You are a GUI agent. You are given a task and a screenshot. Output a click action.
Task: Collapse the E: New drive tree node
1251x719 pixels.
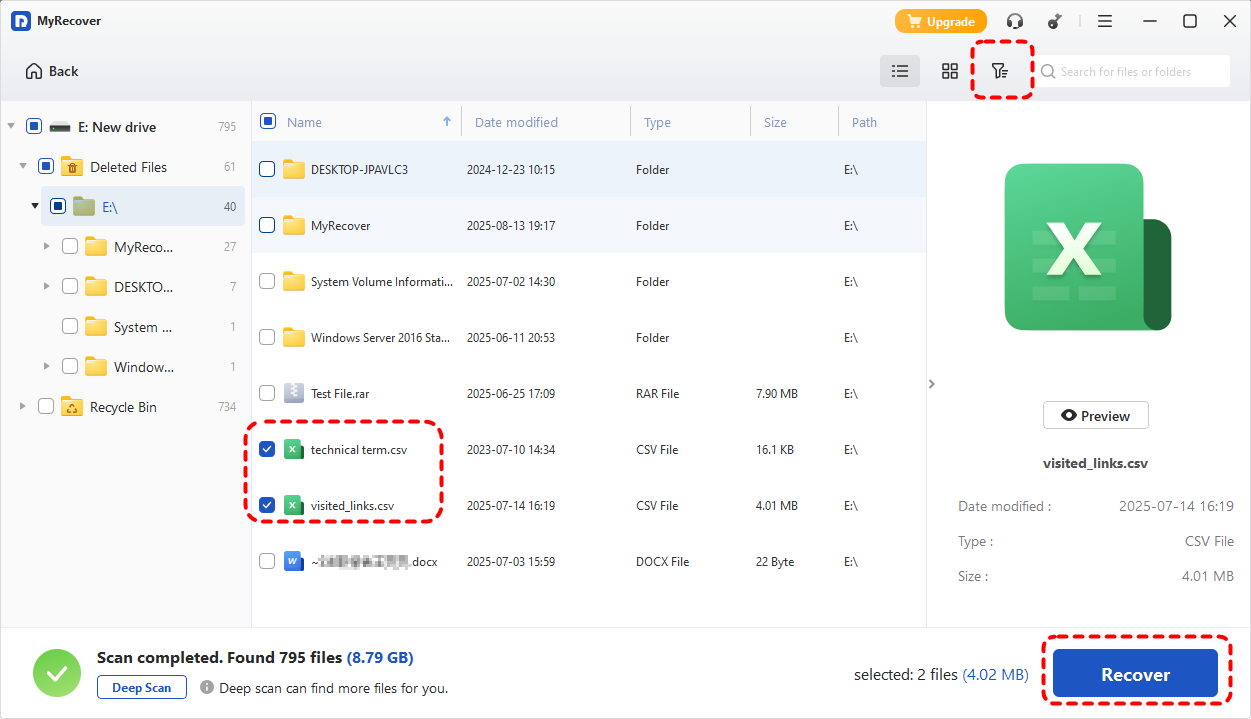pyautogui.click(x=11, y=126)
